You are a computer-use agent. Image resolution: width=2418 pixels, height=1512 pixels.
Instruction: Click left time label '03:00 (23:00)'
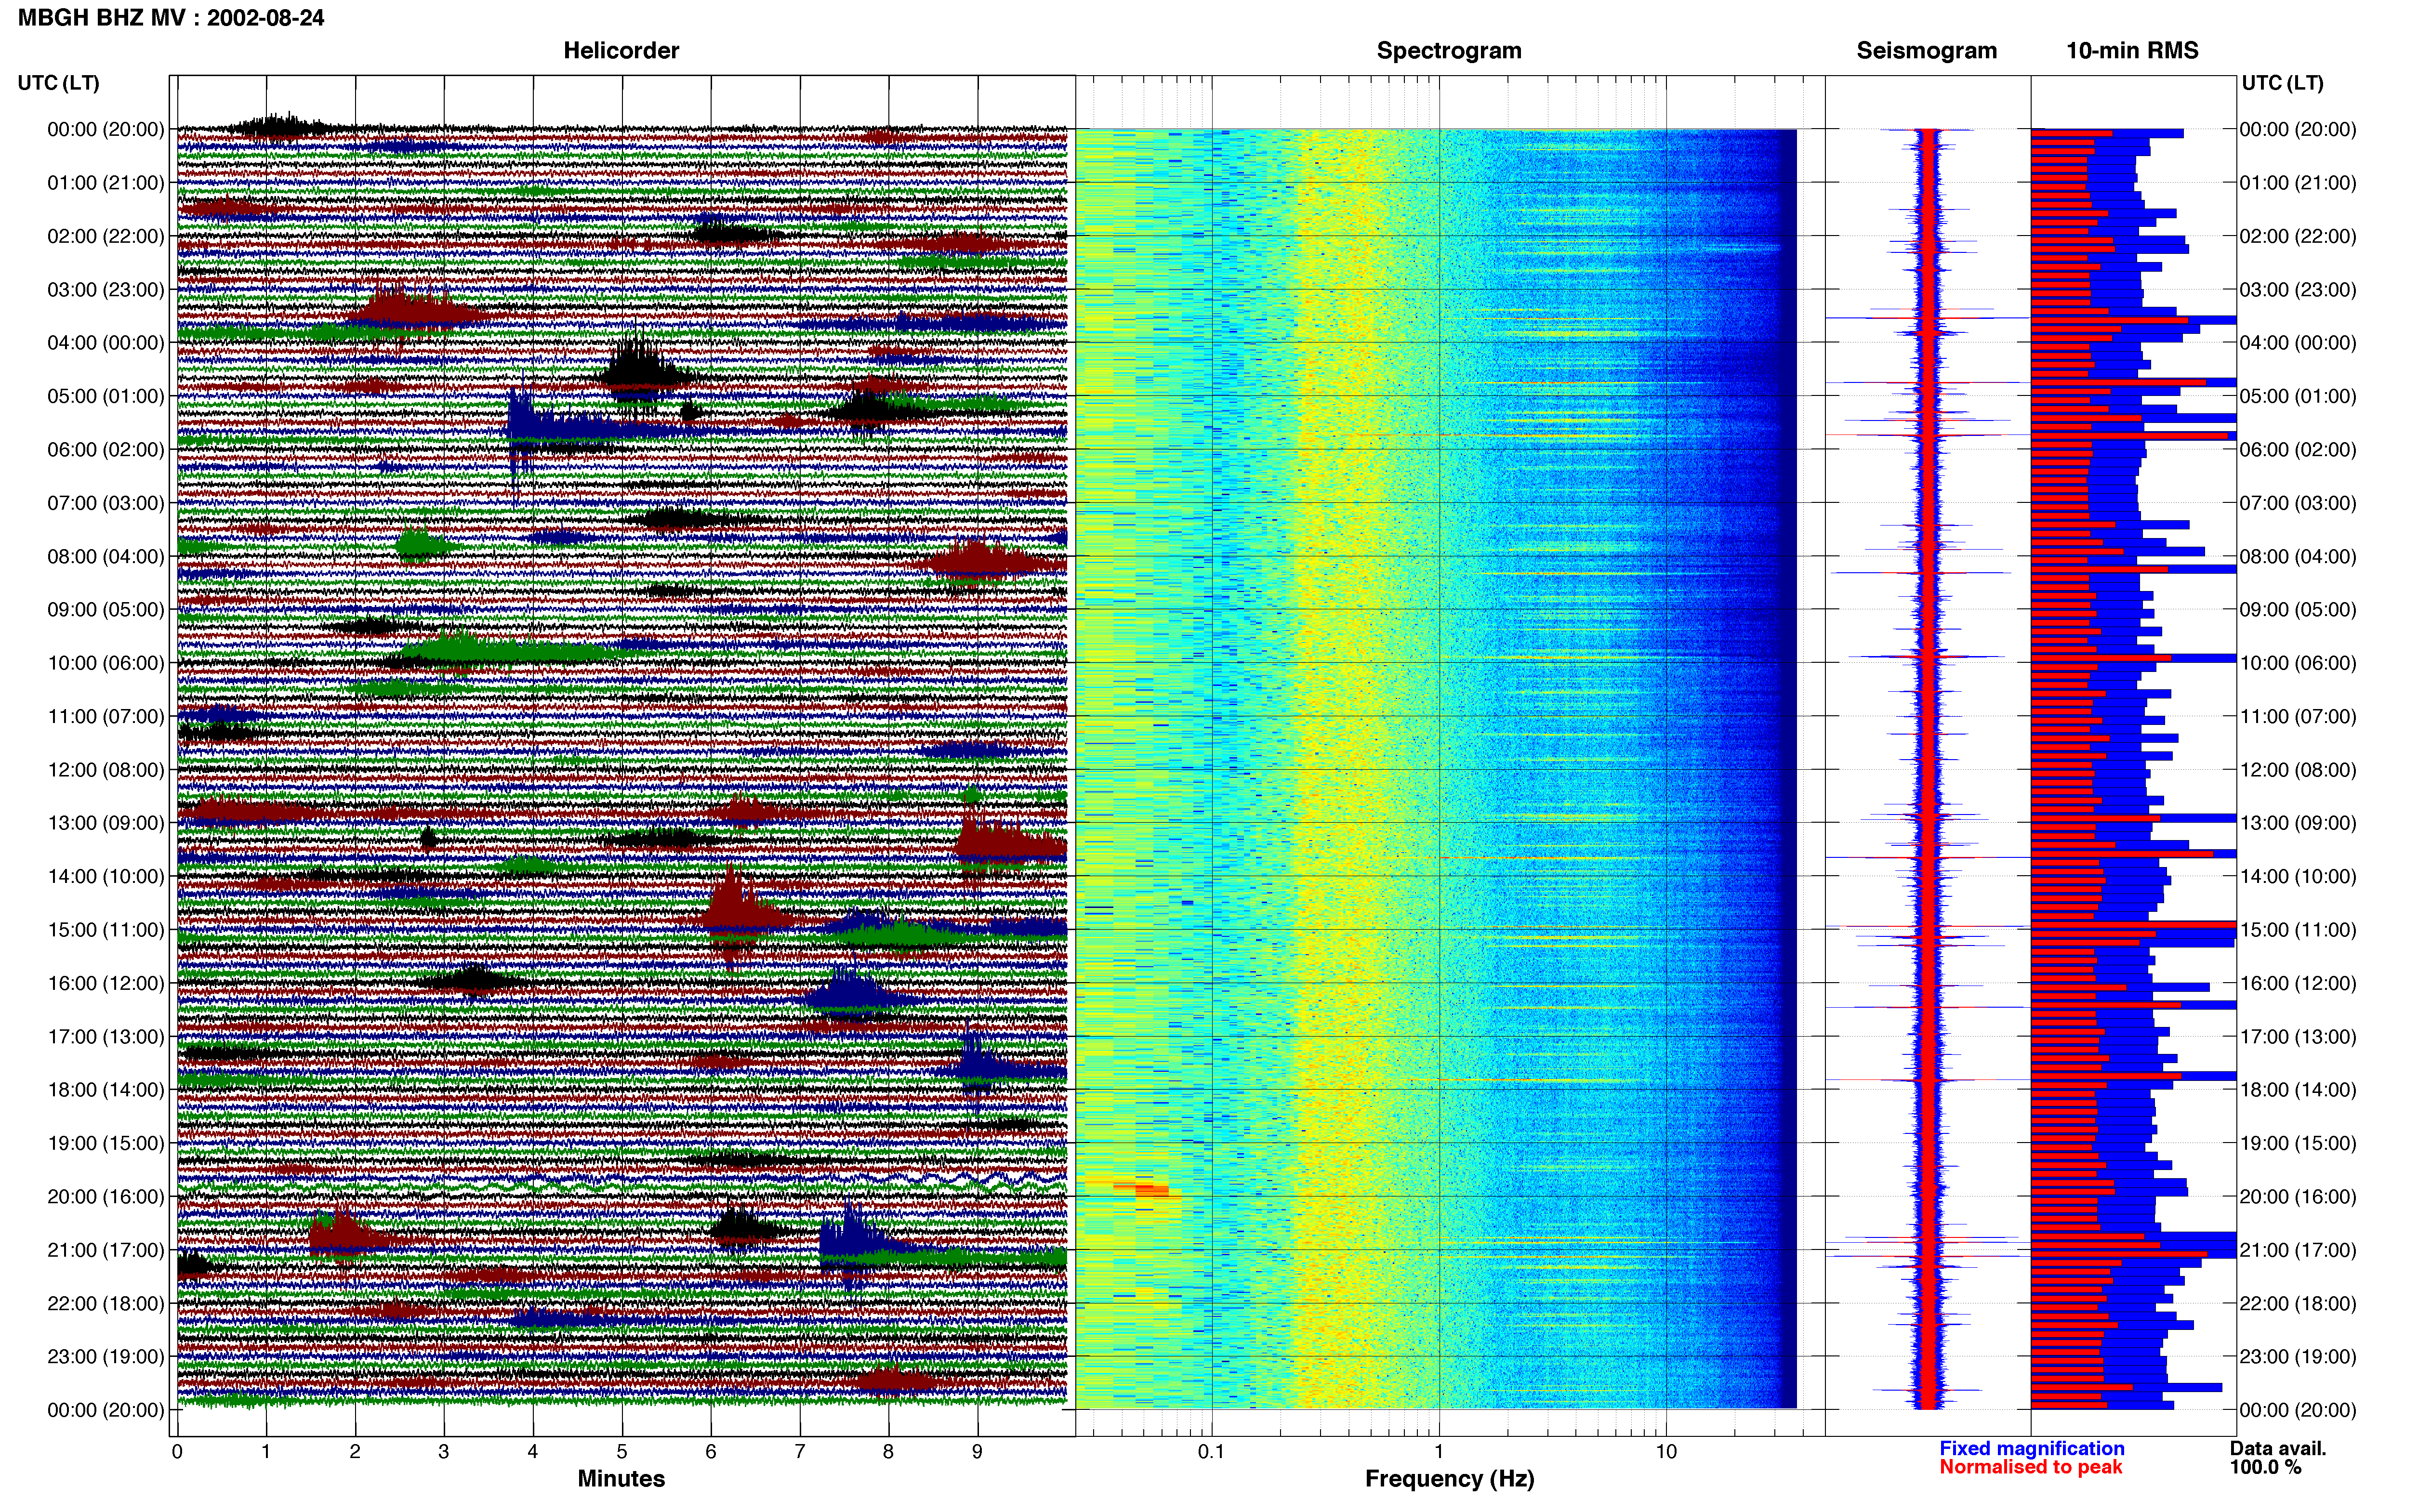click(x=106, y=290)
